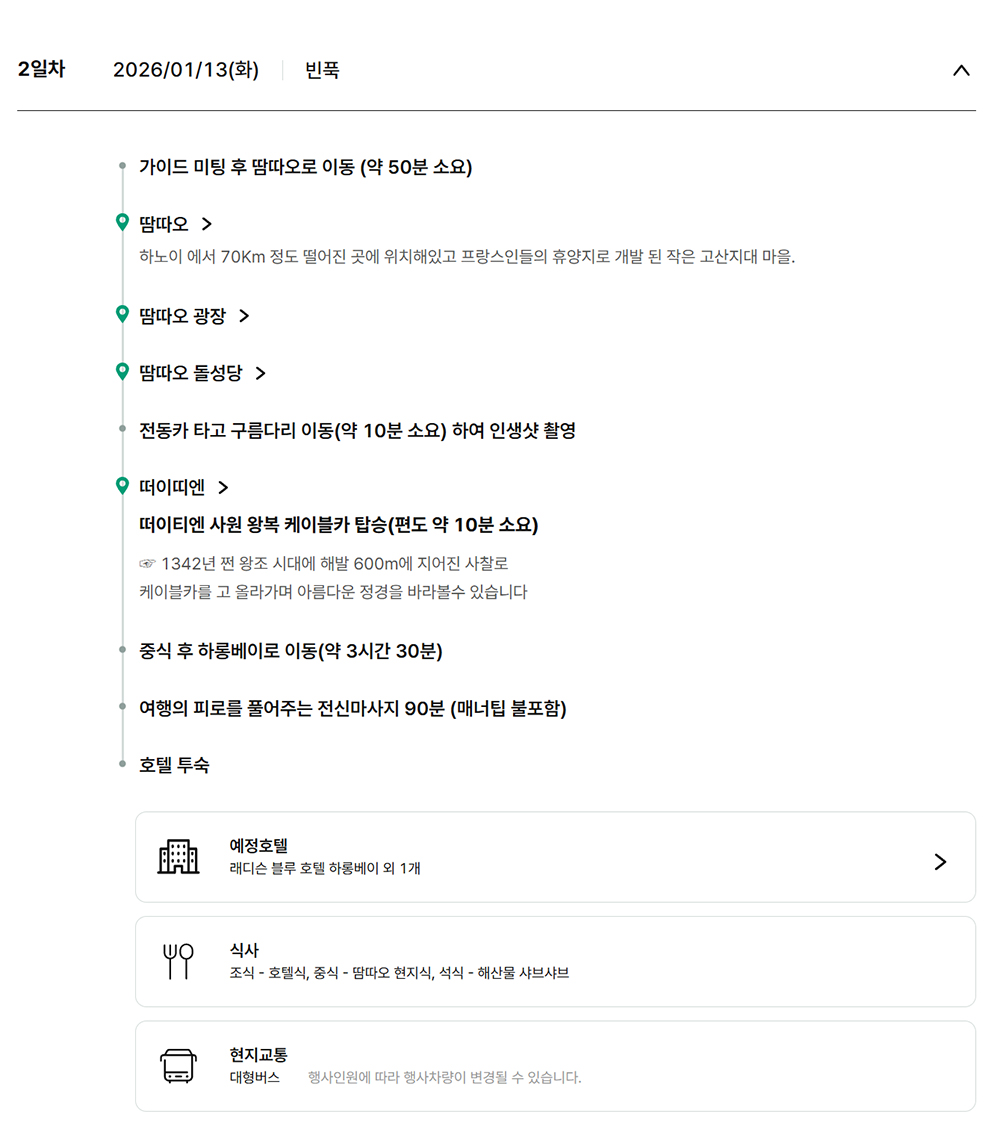Click the fork and spoon meal icon
Screen dimensions: 1000x1142
pyautogui.click(x=178, y=961)
